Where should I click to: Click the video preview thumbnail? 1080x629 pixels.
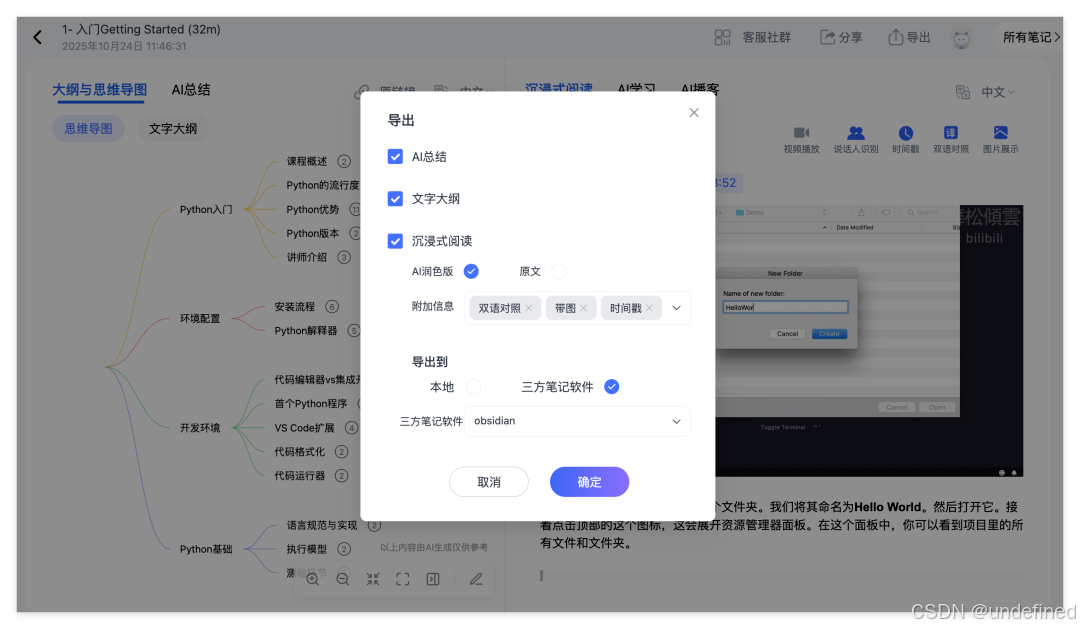click(x=869, y=340)
